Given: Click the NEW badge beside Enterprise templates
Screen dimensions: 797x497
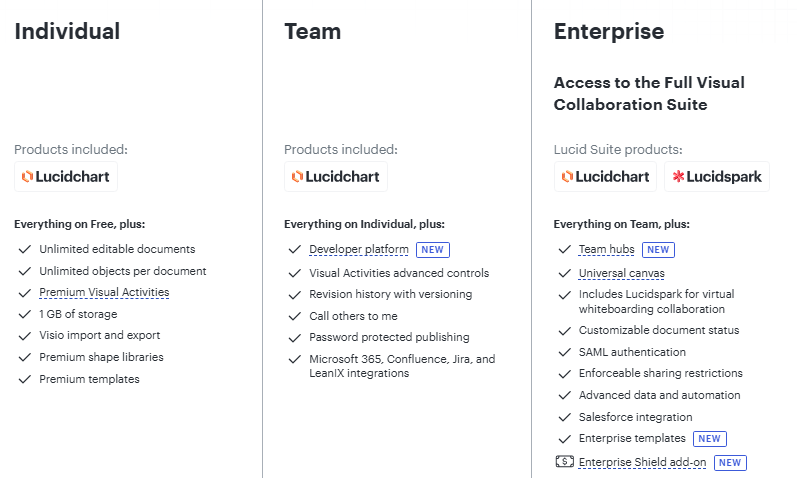Looking at the screenshot, I should pos(710,439).
